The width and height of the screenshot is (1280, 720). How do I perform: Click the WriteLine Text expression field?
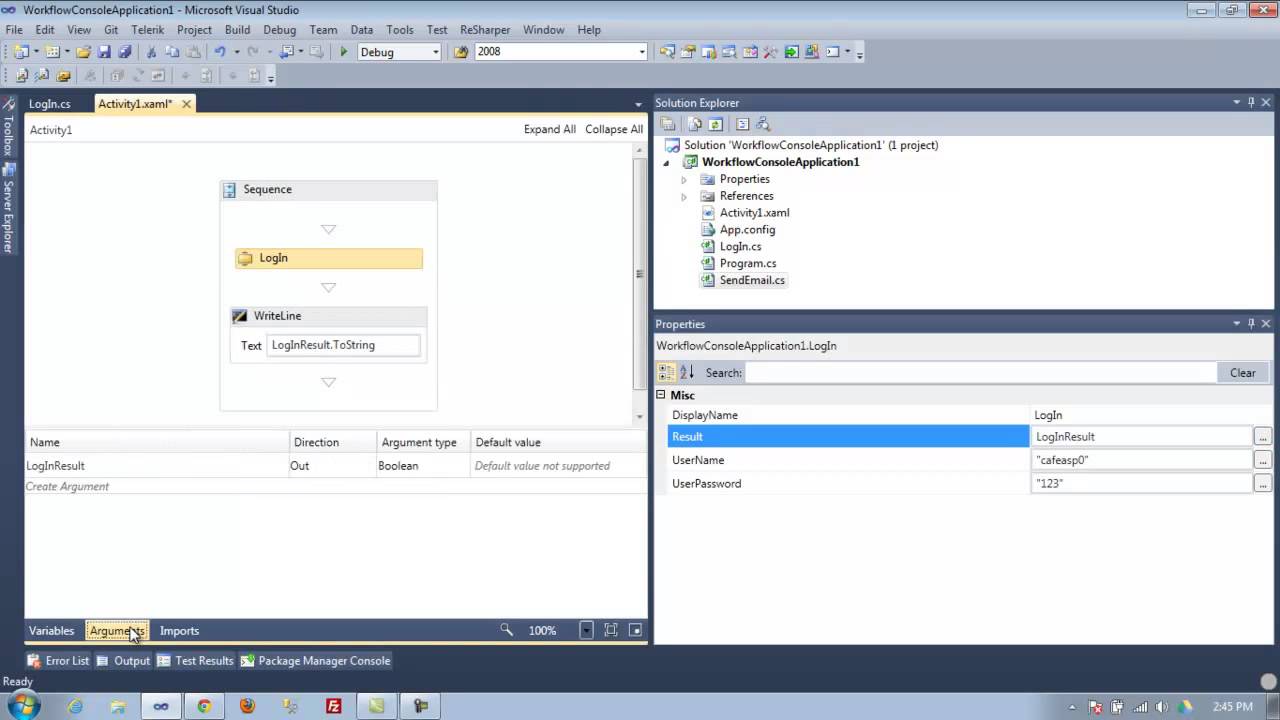point(343,345)
